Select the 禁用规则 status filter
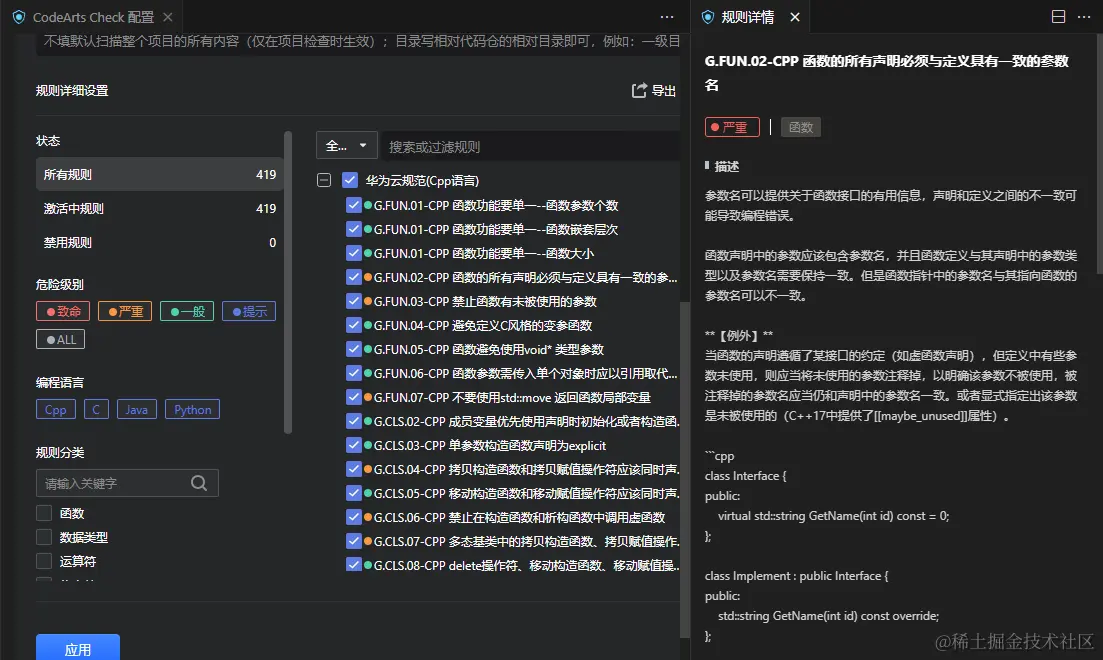1103x660 pixels. (x=159, y=242)
